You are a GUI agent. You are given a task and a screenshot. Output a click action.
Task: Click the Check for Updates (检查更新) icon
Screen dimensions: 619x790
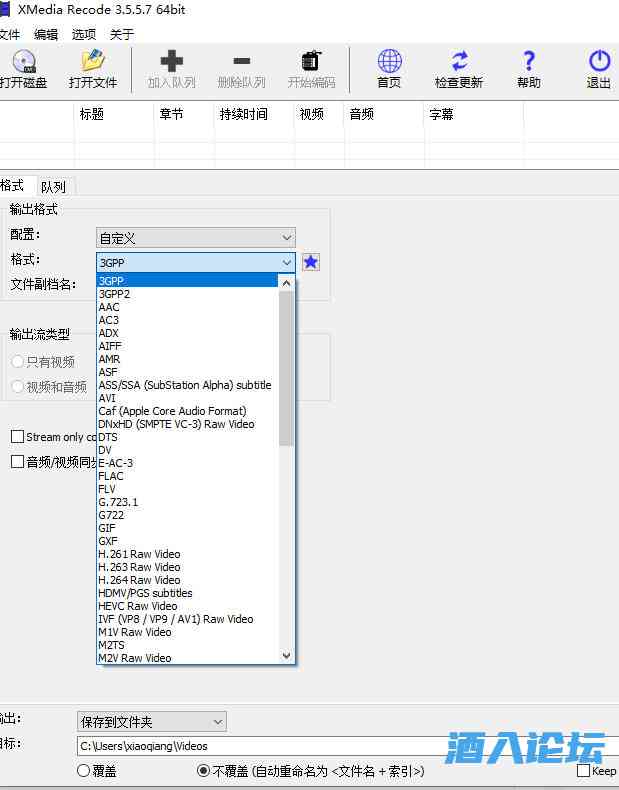[x=459, y=62]
